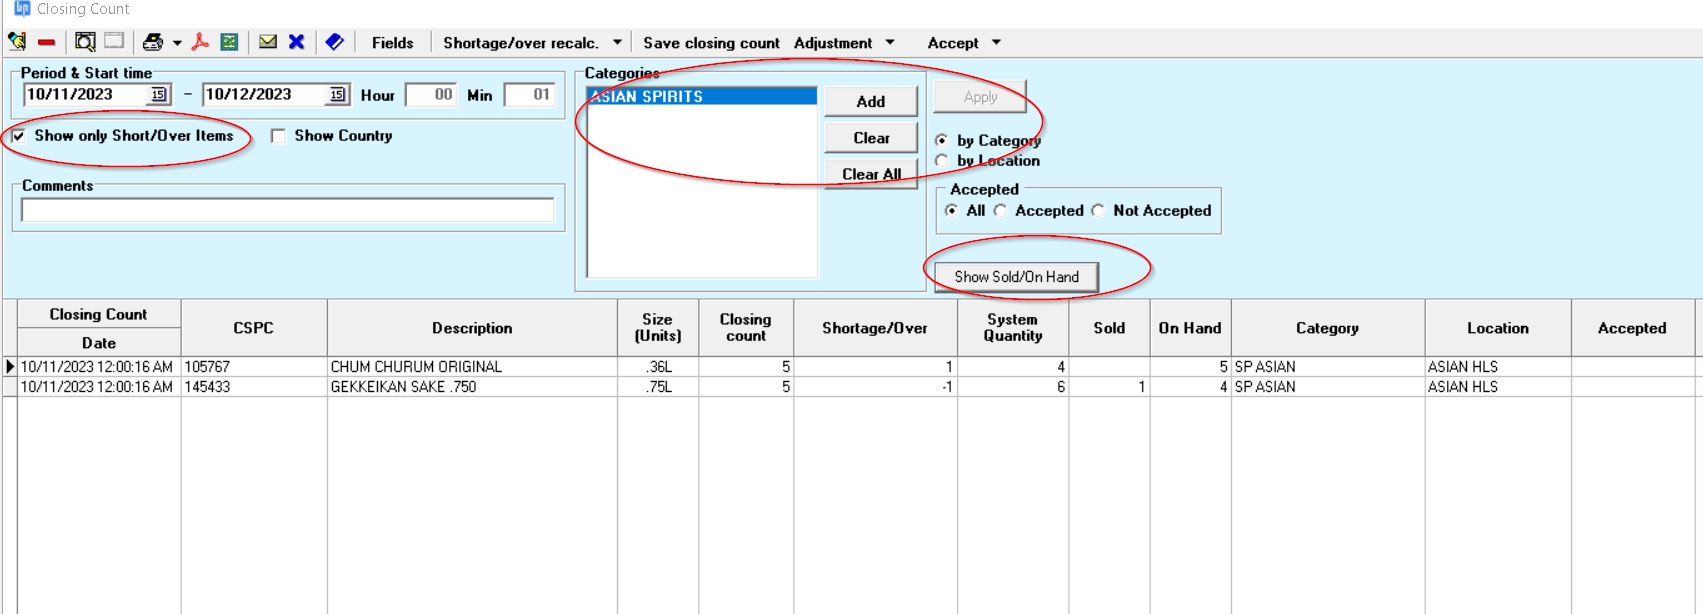
Task: Export to PDF with the Acrobat icon
Action: click(x=200, y=42)
